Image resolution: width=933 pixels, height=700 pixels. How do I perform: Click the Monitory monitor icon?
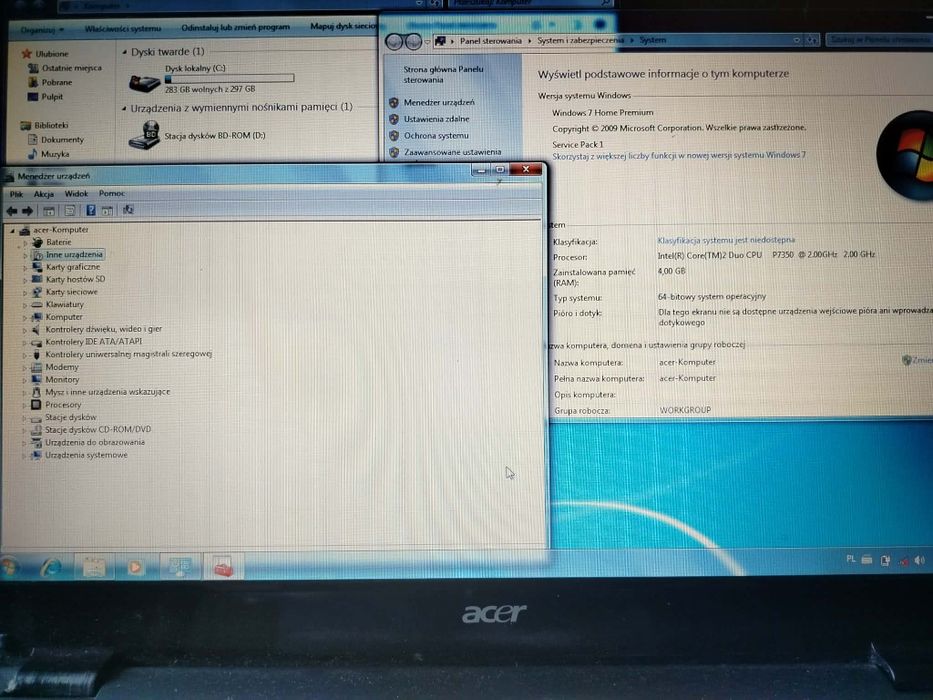pyautogui.click(x=37, y=379)
